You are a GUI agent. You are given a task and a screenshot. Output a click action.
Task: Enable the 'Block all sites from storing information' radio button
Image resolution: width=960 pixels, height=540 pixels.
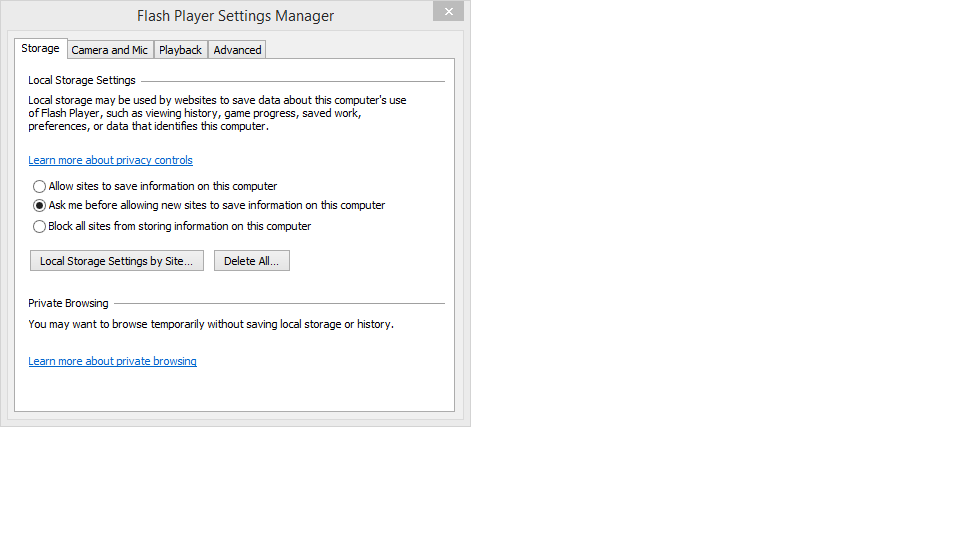39,227
